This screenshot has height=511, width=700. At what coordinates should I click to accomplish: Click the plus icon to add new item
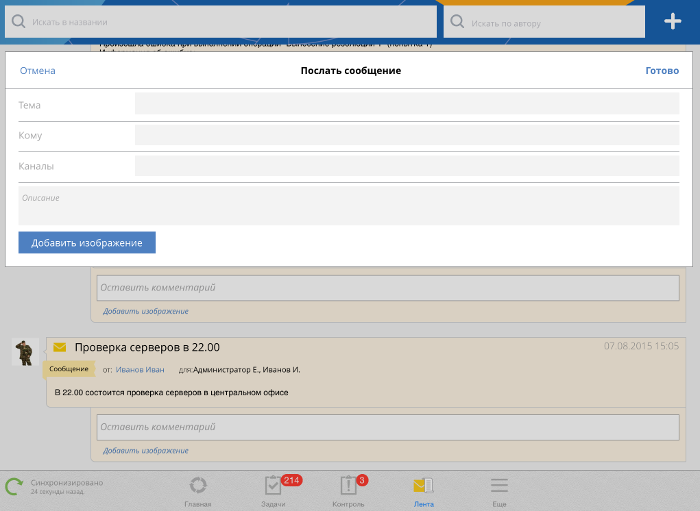click(x=672, y=21)
